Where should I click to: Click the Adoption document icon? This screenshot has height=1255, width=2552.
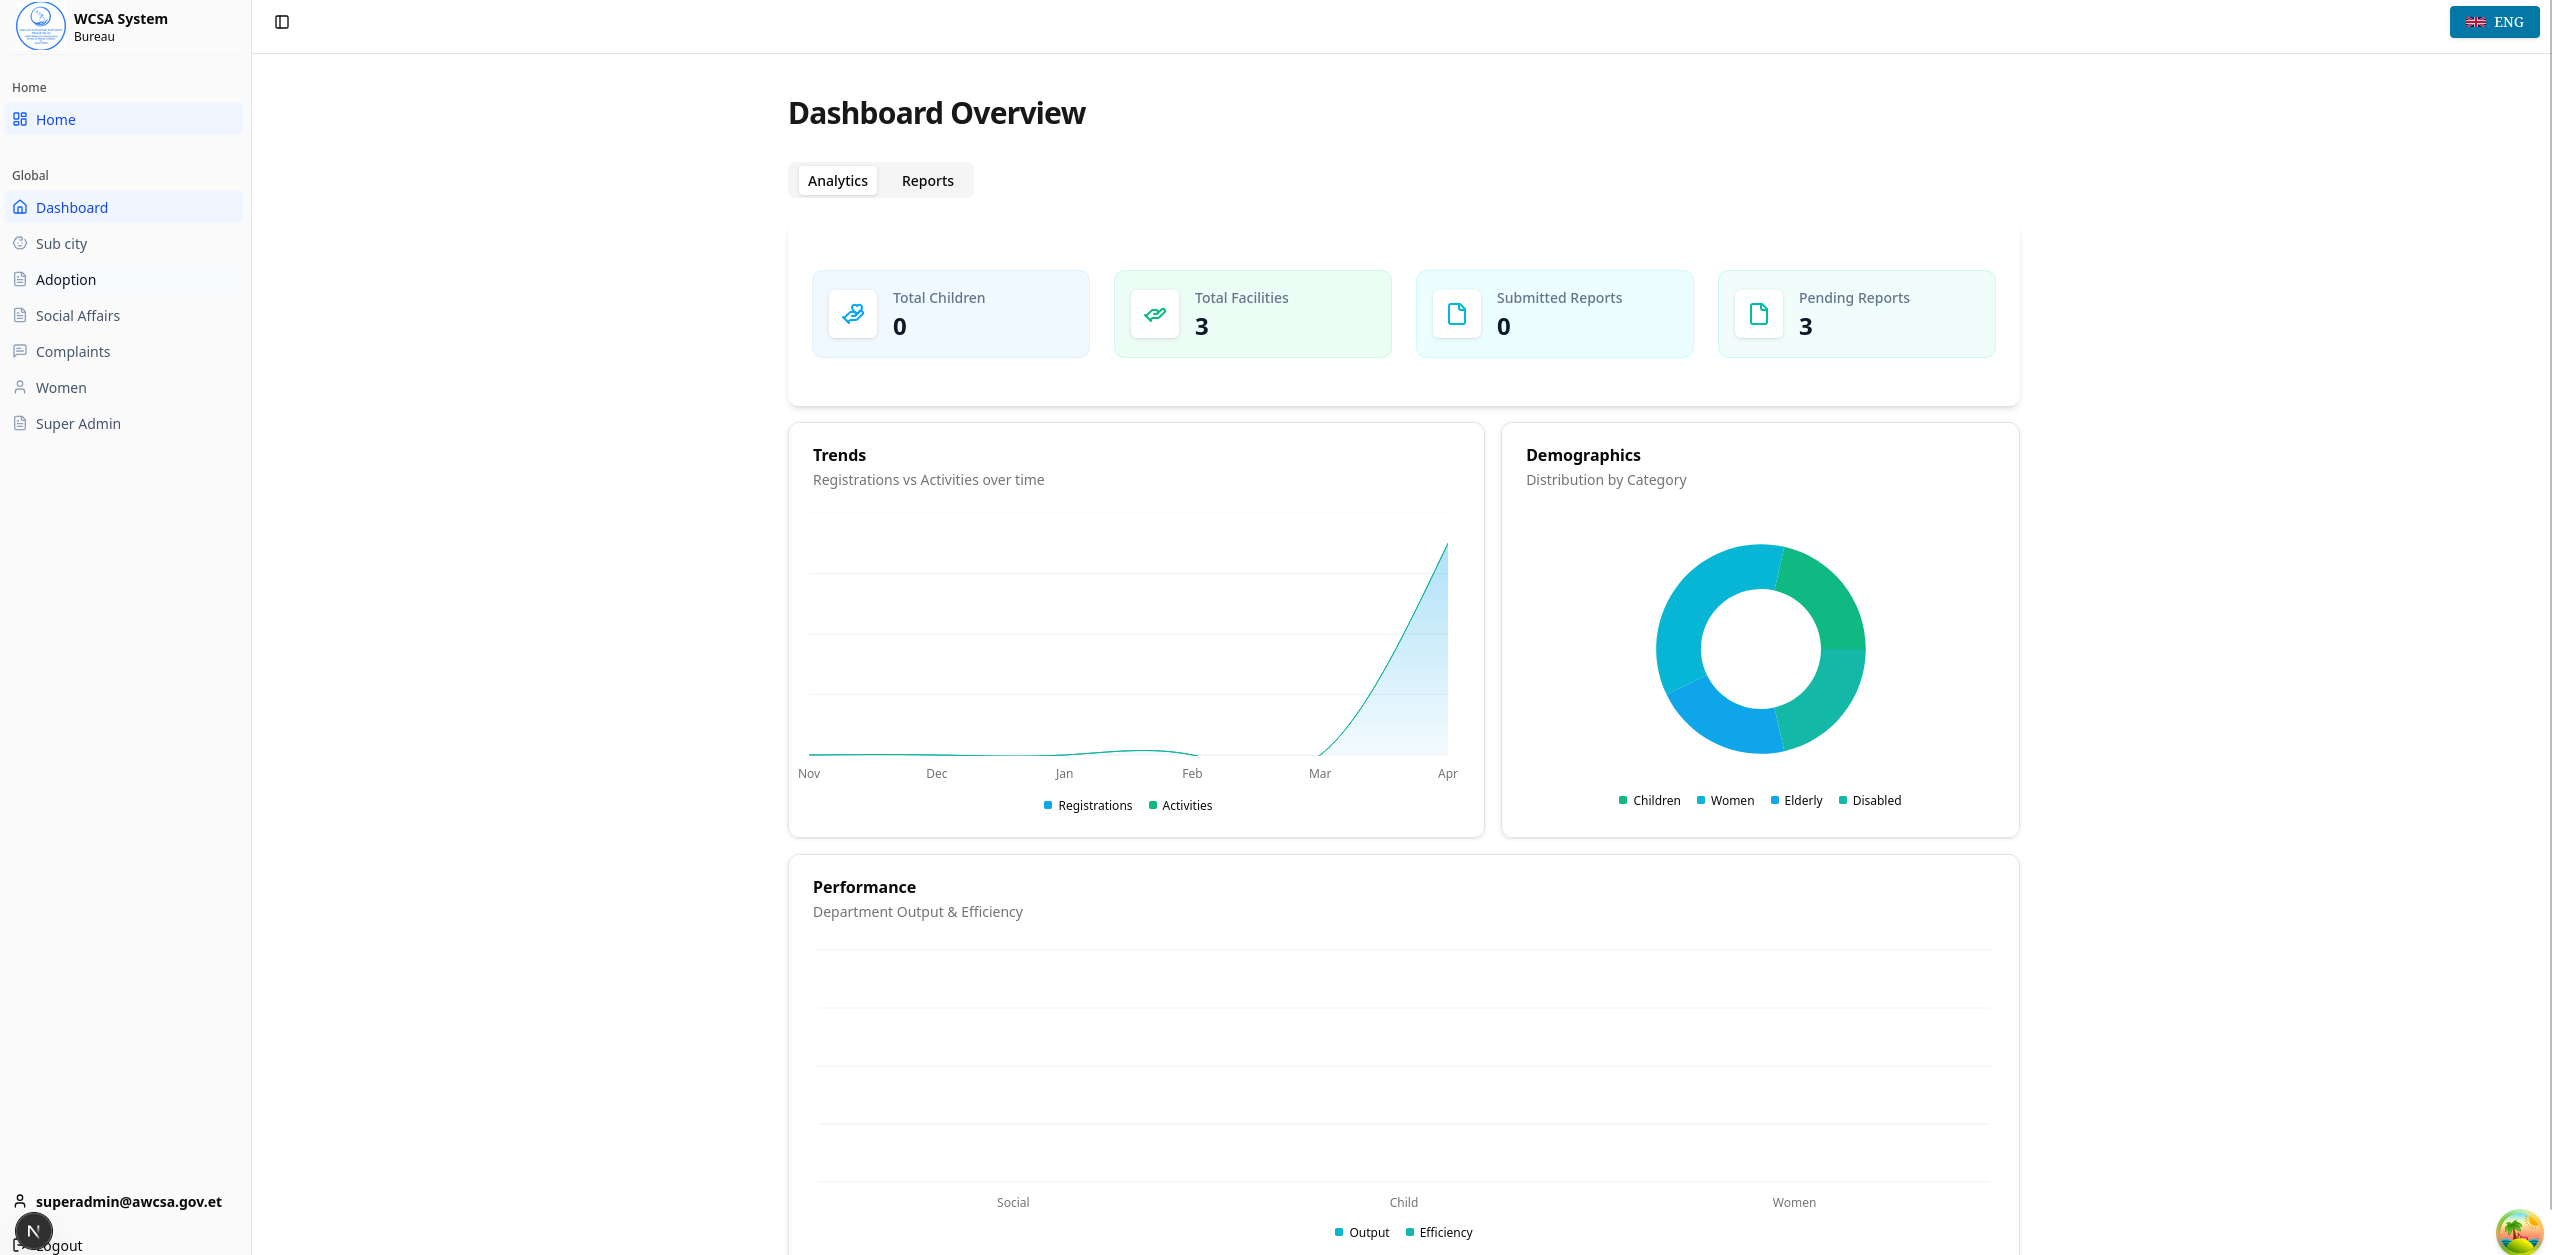(21, 279)
